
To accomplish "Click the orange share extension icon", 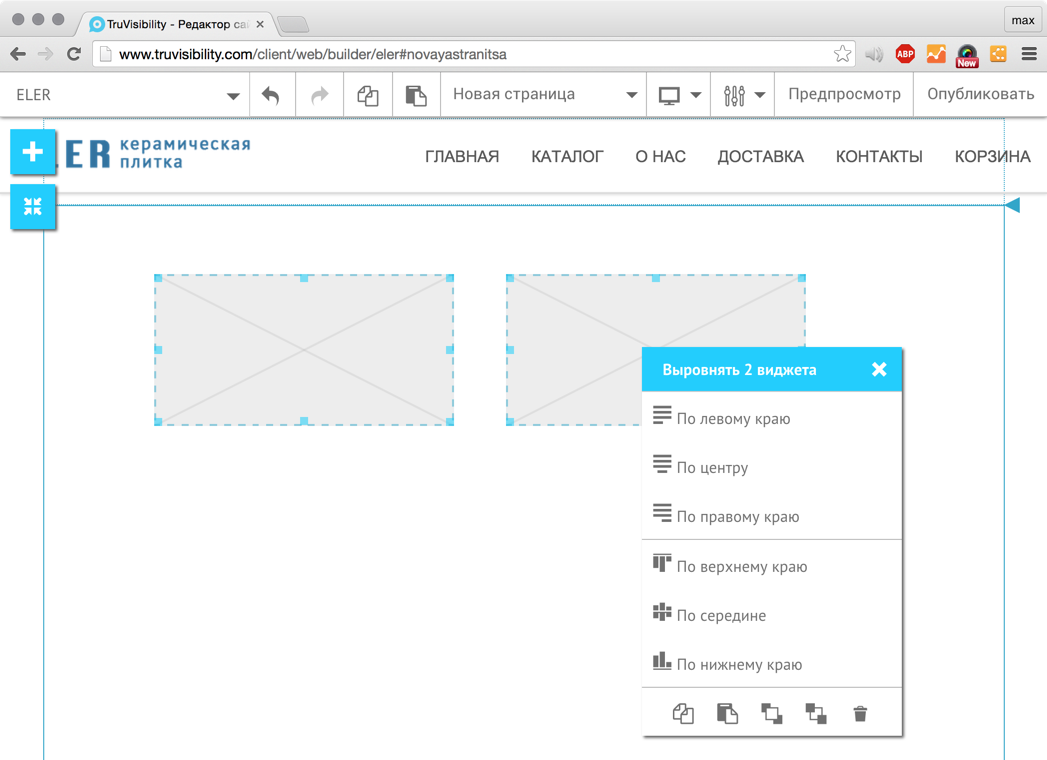I will tap(998, 54).
